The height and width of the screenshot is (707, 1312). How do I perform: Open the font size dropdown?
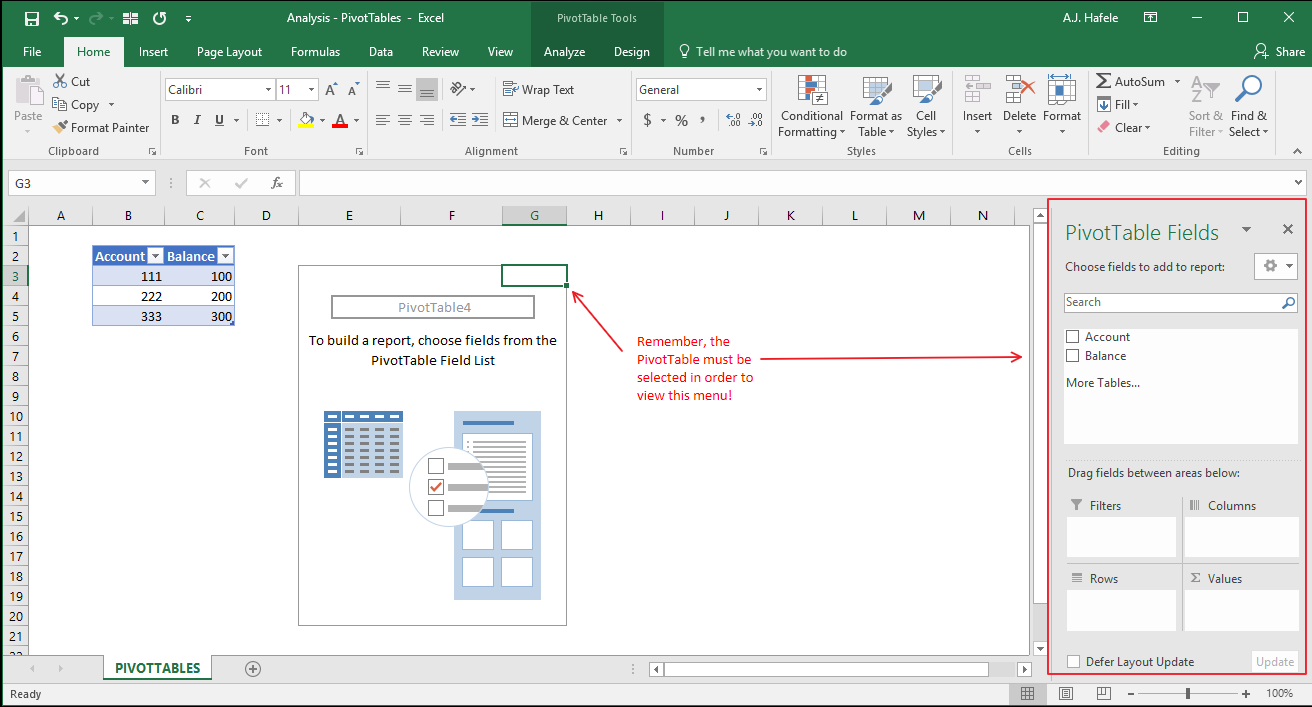(x=312, y=90)
